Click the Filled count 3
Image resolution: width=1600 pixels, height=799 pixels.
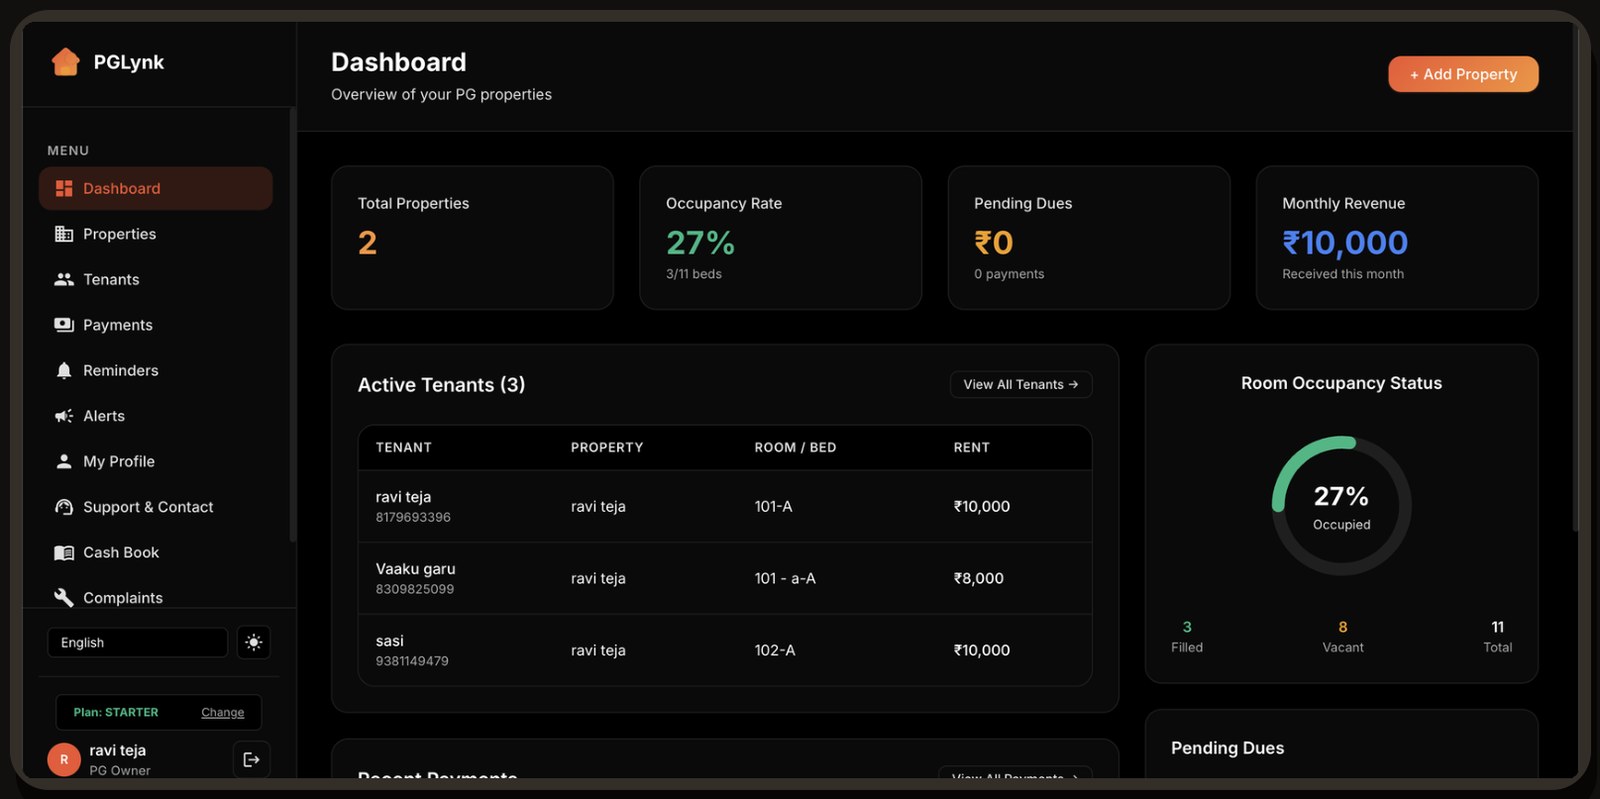[1187, 628]
